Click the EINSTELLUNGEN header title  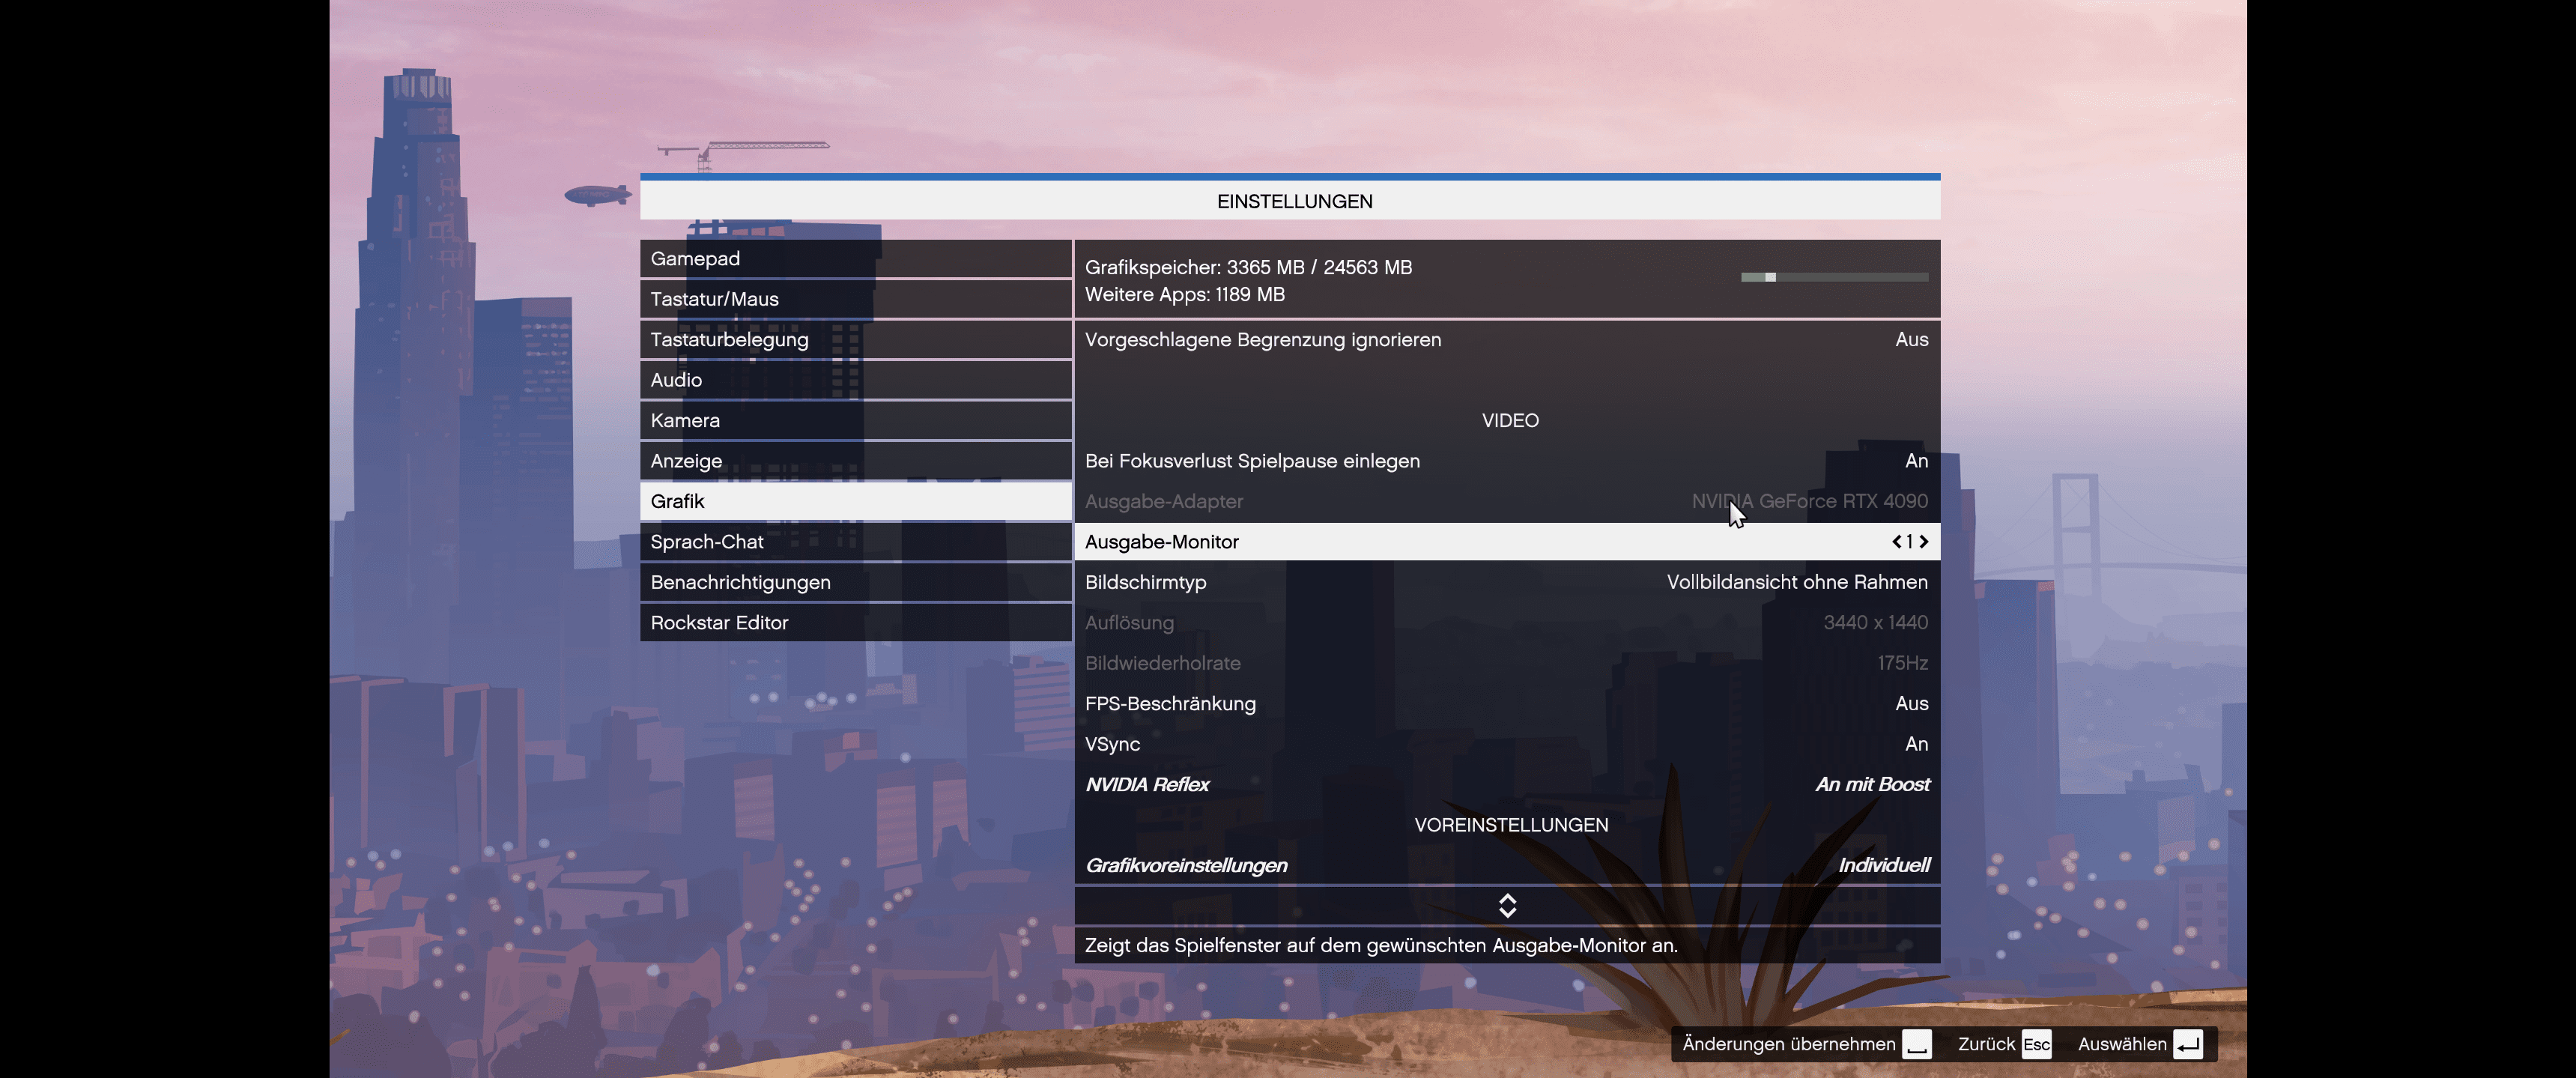click(x=1294, y=202)
